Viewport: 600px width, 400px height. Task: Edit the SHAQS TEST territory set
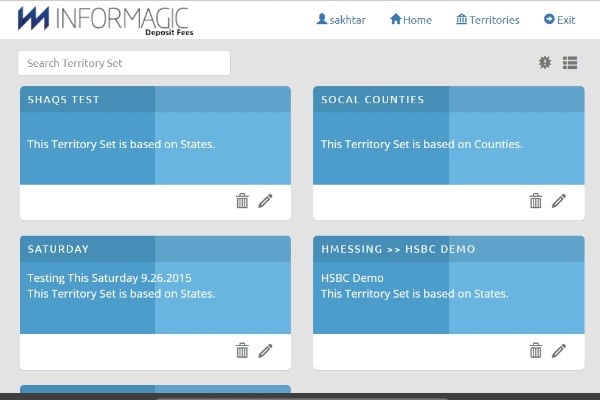(265, 201)
